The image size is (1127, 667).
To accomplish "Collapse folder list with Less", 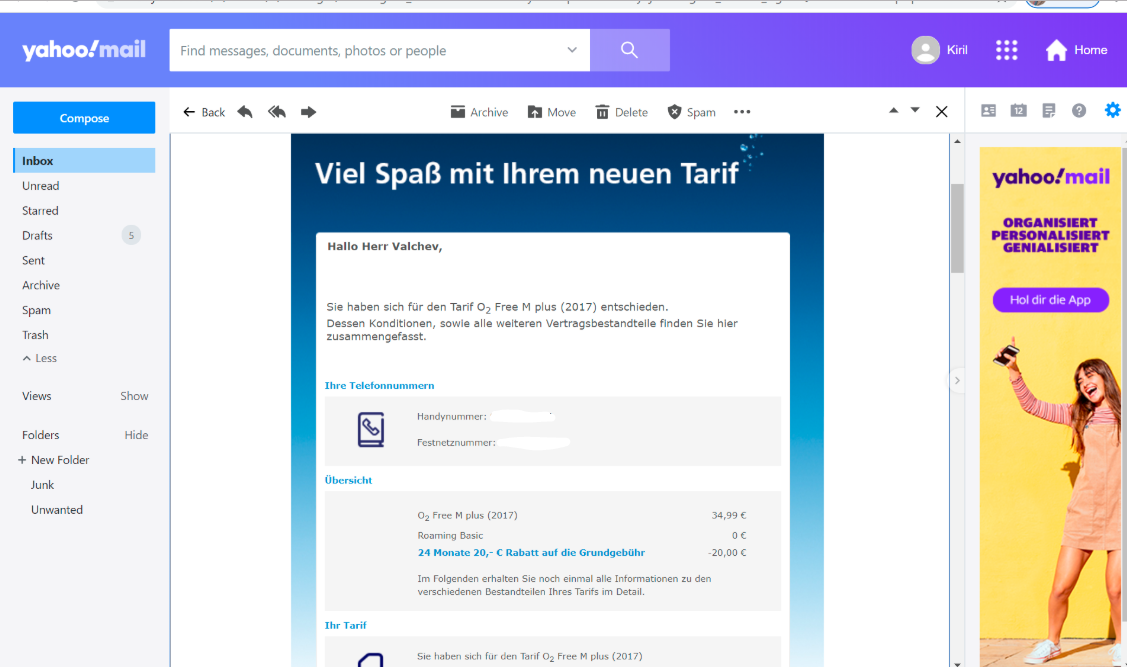I will 40,358.
